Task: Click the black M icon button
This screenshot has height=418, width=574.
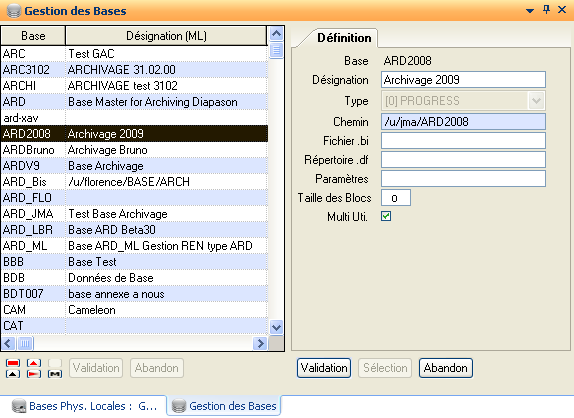Action: [x=55, y=374]
